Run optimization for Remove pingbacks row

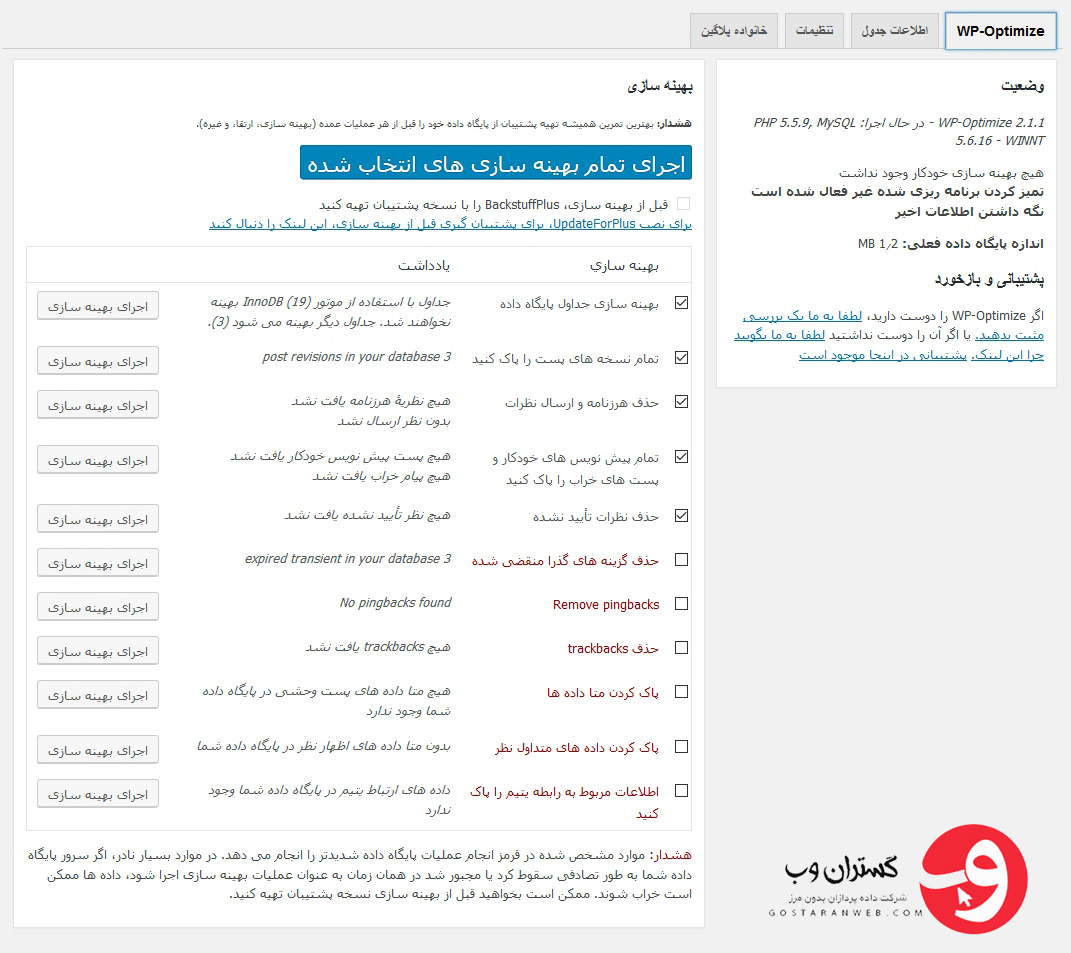tap(98, 607)
